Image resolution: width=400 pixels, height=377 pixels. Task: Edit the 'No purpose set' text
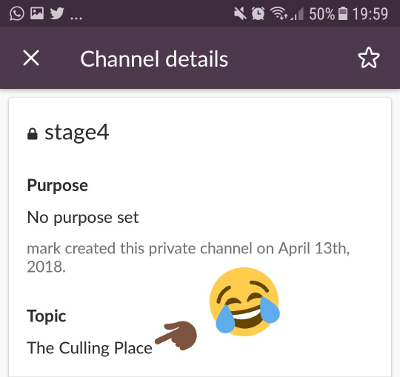point(83,218)
